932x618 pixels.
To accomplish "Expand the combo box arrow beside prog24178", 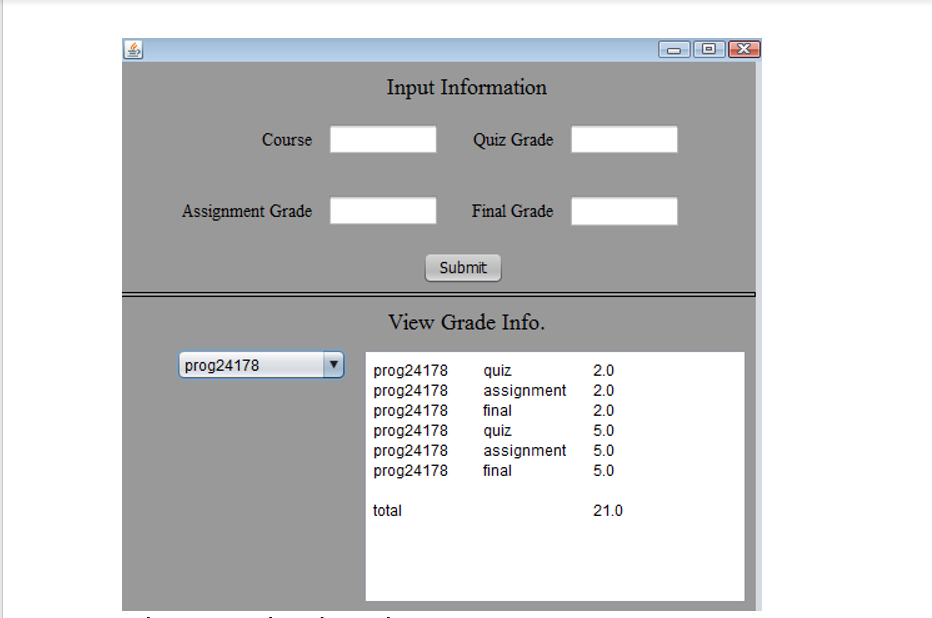I will 334,365.
